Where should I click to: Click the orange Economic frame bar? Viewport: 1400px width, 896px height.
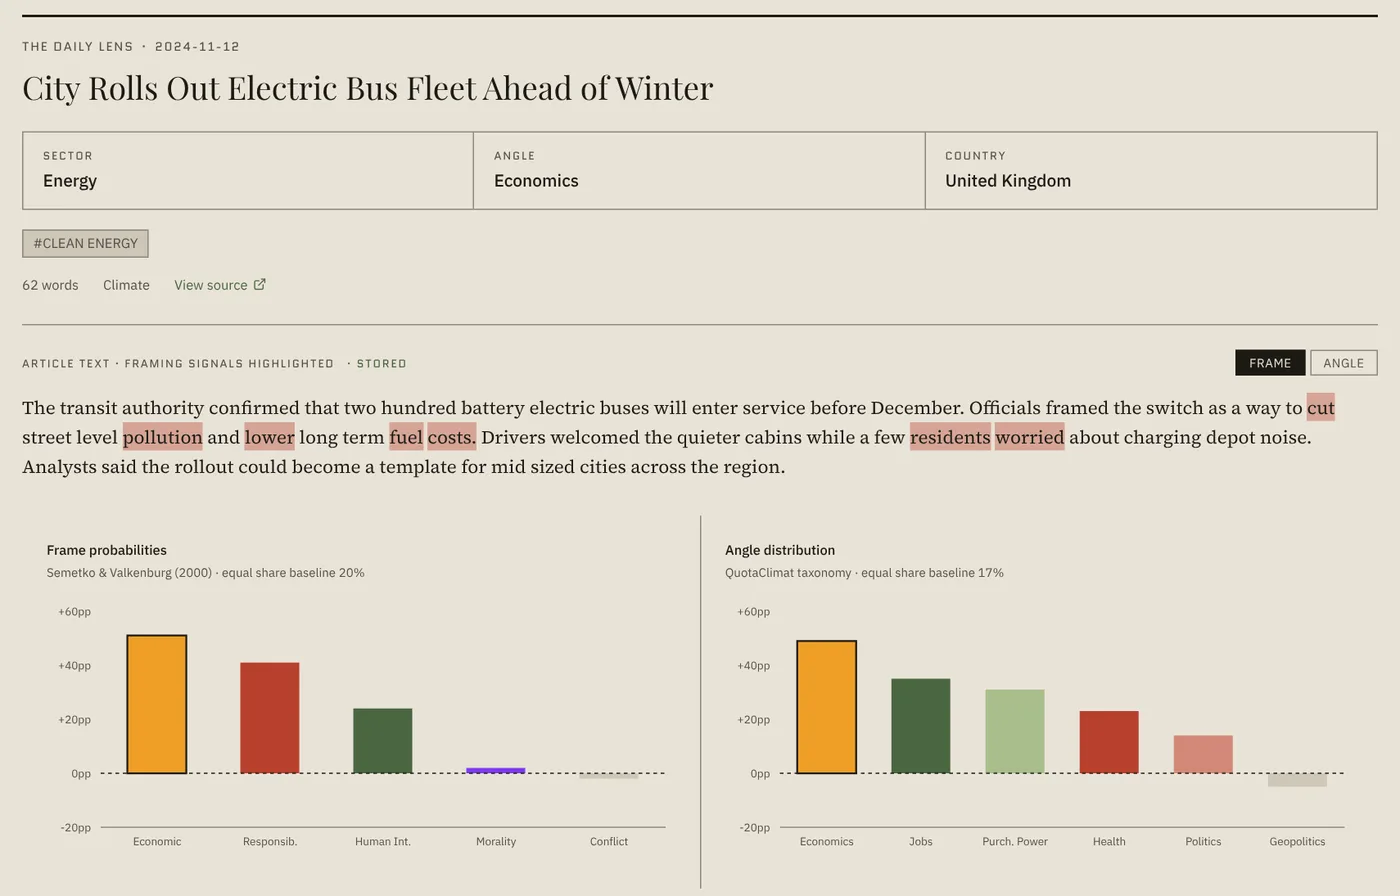tap(157, 704)
